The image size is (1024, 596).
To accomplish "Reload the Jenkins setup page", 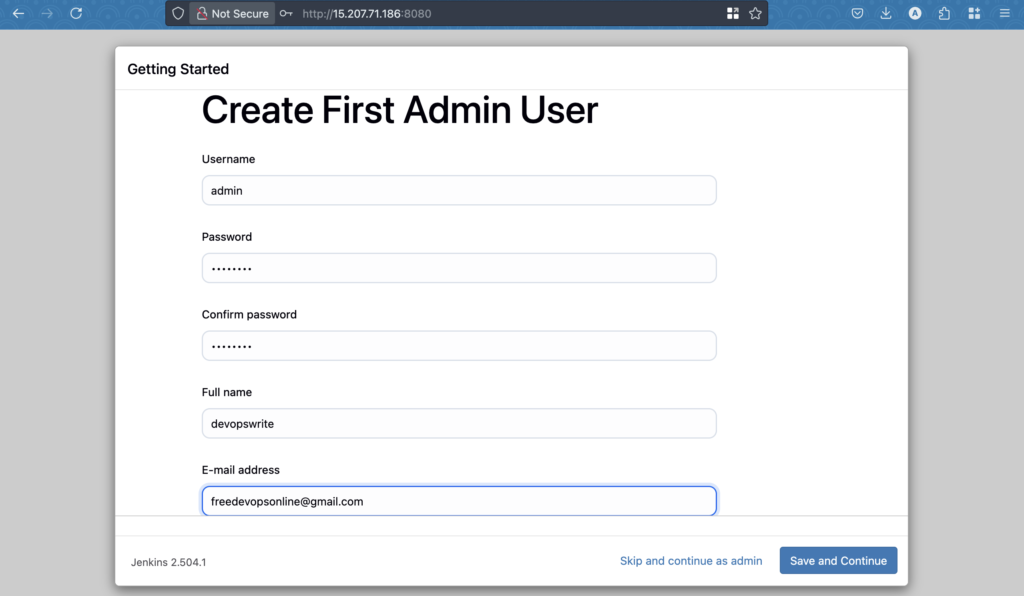I will coord(76,13).
